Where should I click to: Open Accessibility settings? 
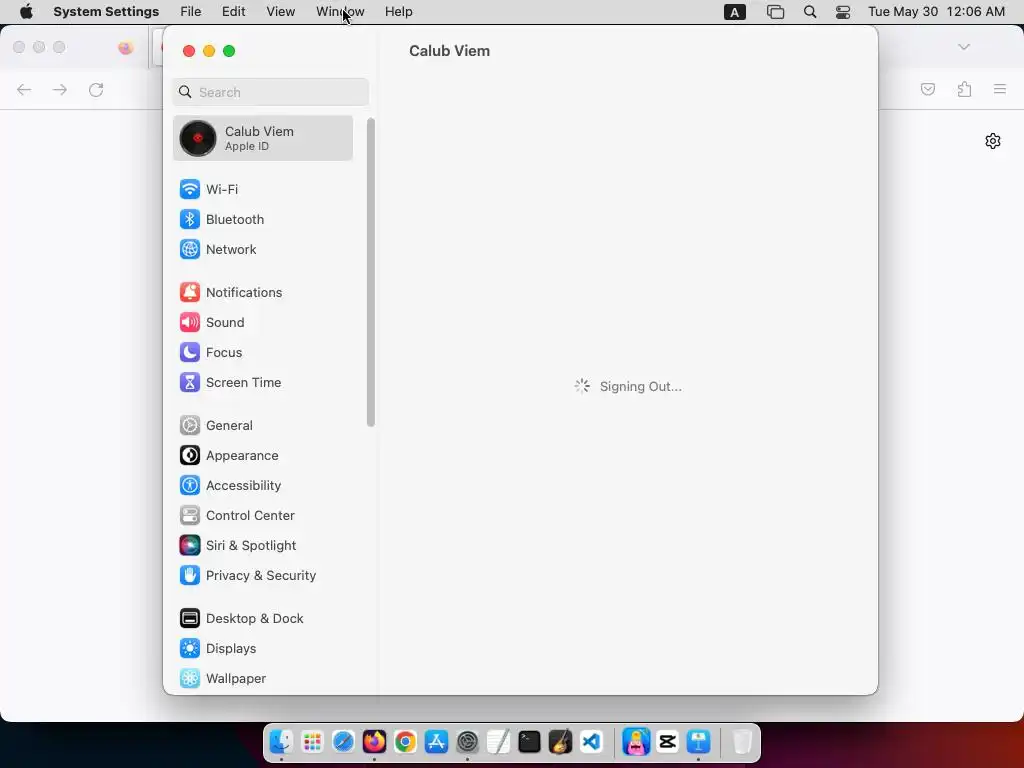point(263,486)
